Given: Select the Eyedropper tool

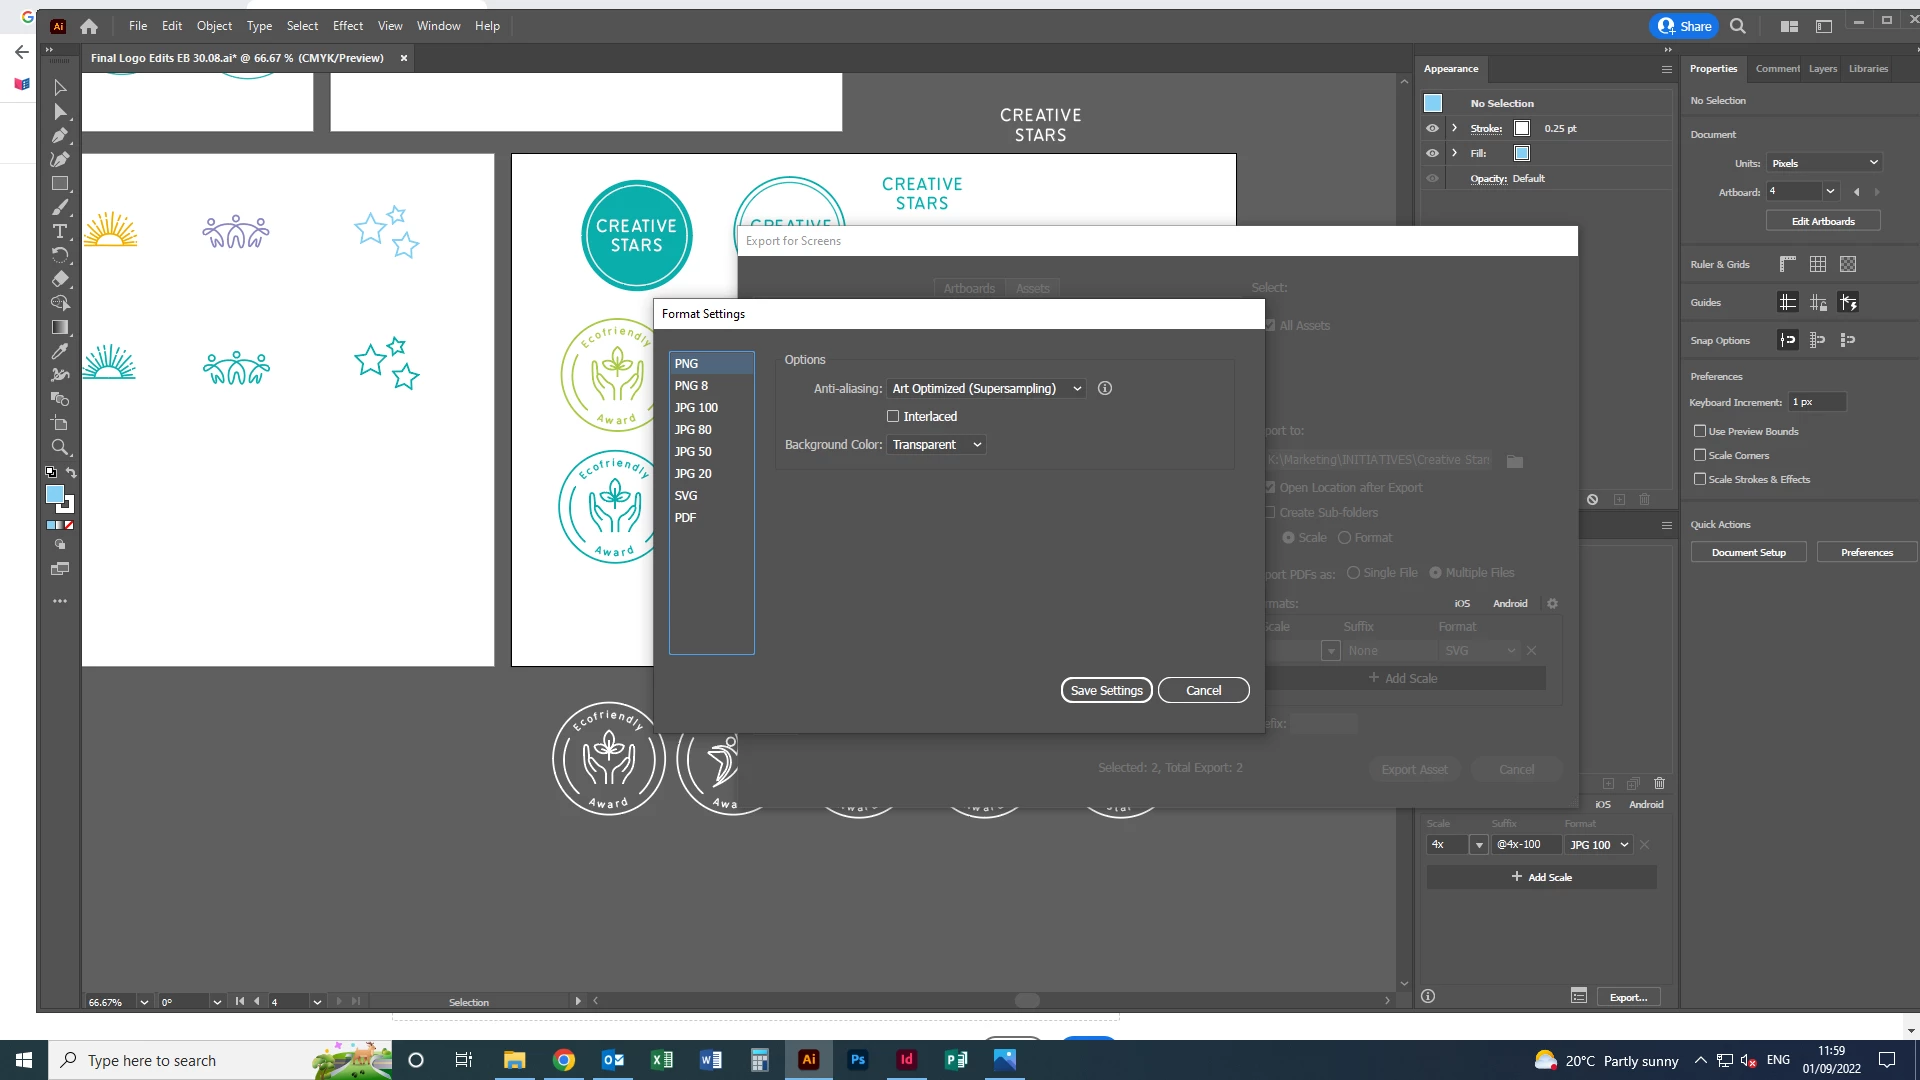Looking at the screenshot, I should 60,351.
